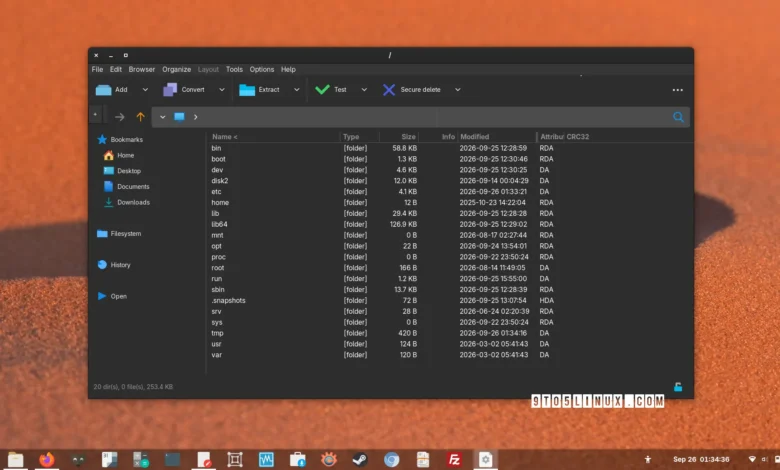Click the small navigation button left of forward arrow
780x470 pixels.
[x=95, y=115]
